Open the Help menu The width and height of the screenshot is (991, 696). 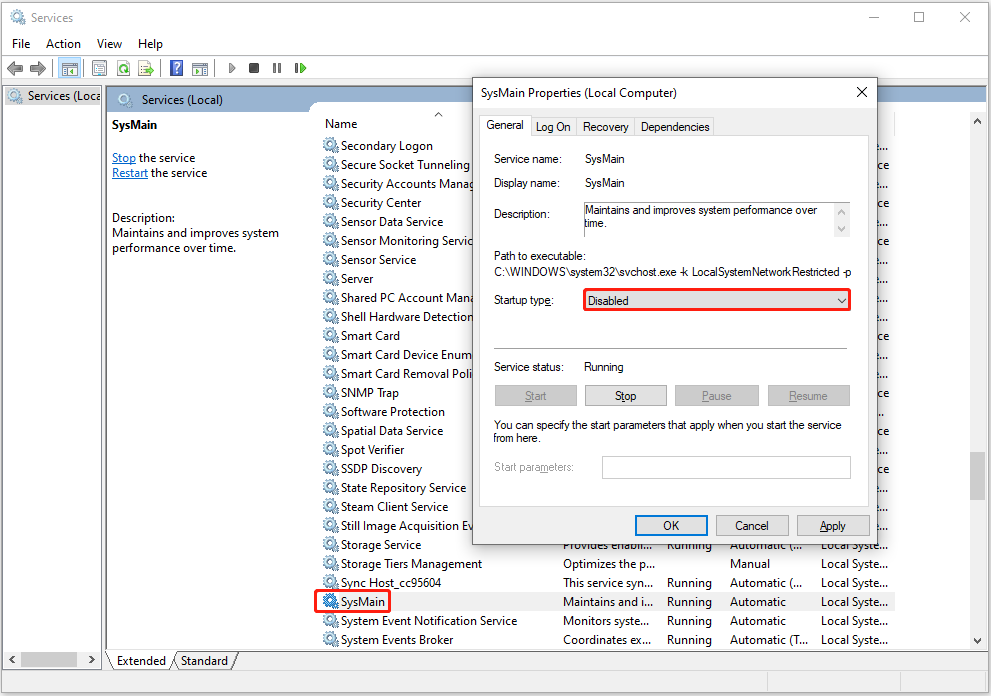click(150, 44)
